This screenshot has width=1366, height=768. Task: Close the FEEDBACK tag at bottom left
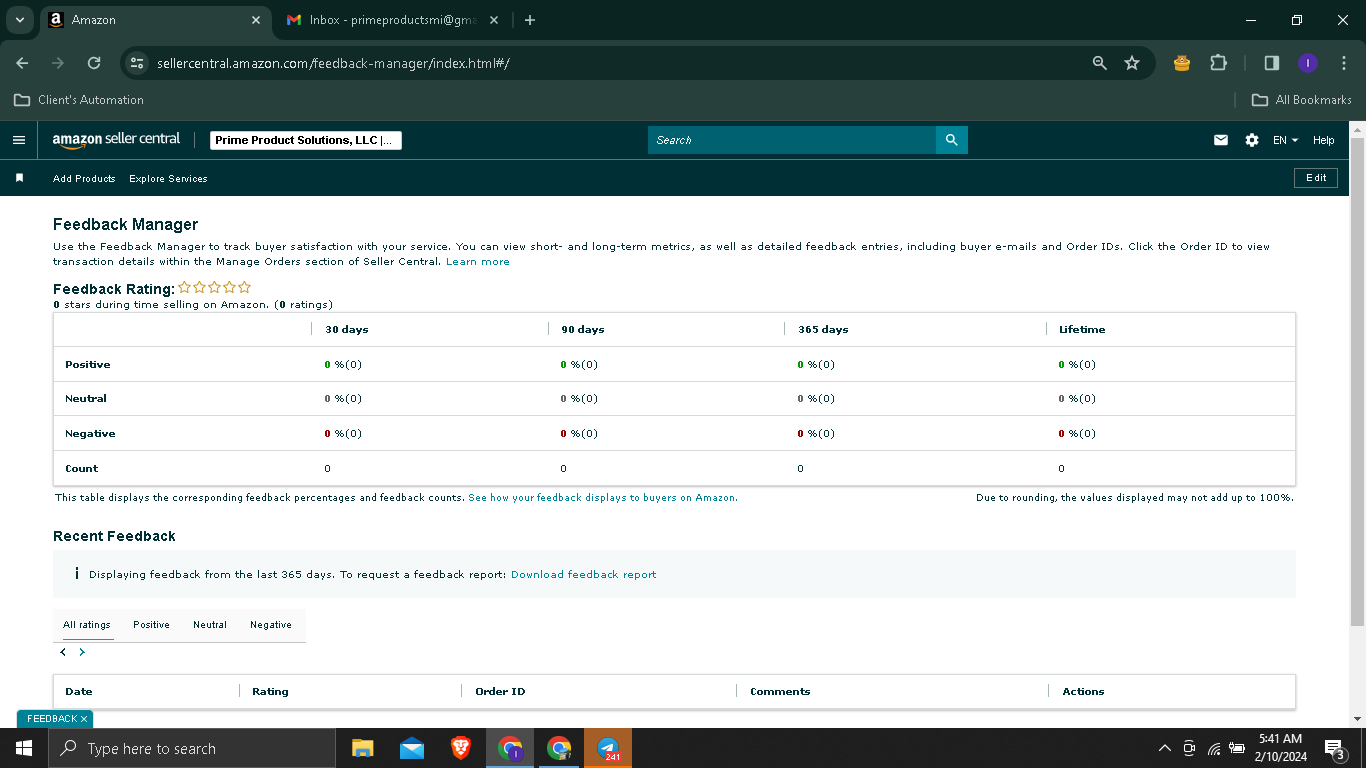[84, 719]
